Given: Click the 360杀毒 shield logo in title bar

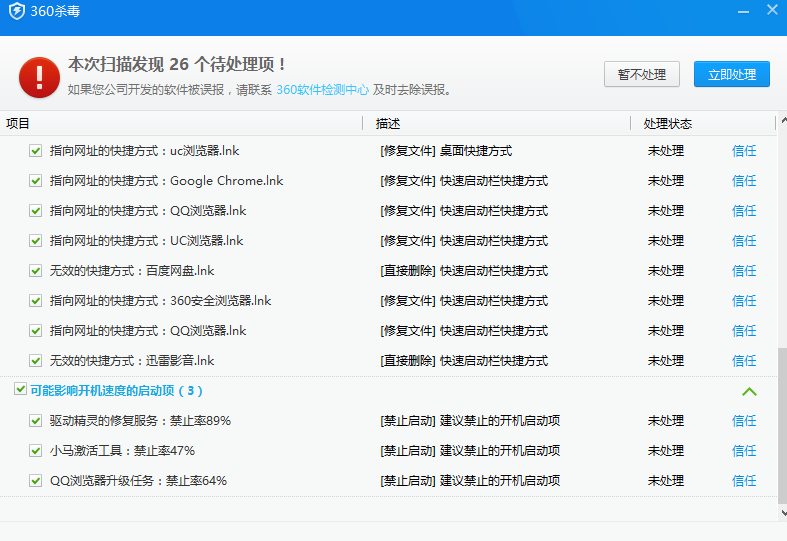Looking at the screenshot, I should (x=16, y=11).
